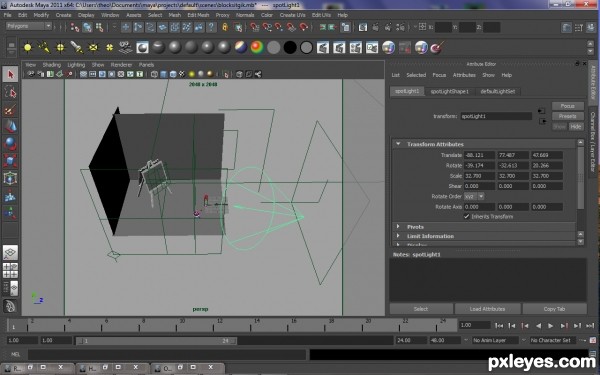This screenshot has width=600, height=375.
Task: Play the animation forwards
Action: [551, 326]
